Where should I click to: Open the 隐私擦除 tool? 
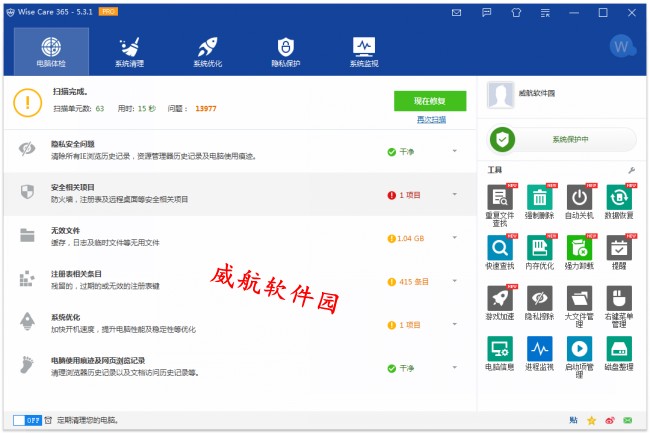pyautogui.click(x=539, y=303)
